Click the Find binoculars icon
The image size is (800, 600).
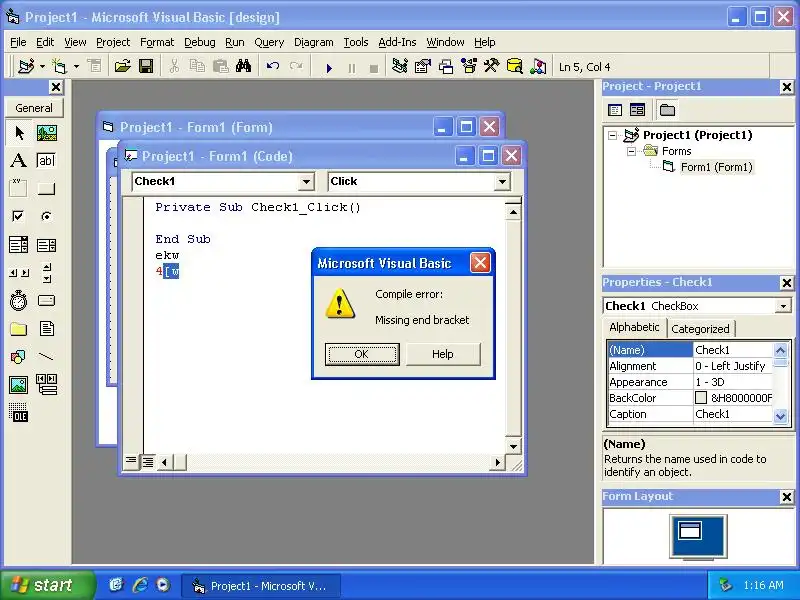pos(243,66)
